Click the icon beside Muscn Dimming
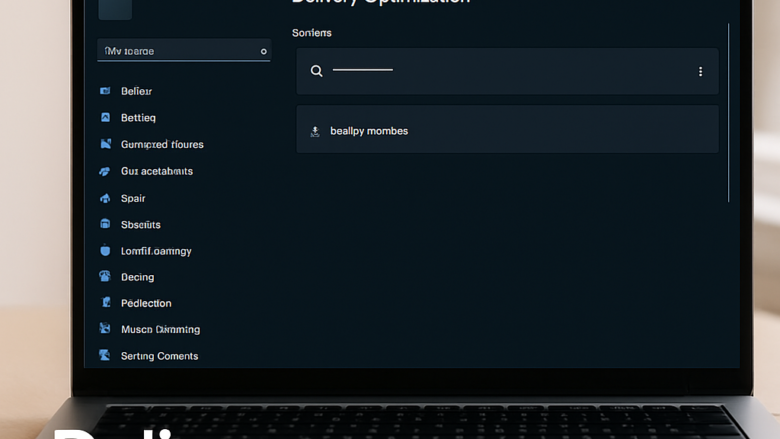This screenshot has width=780, height=439. (104, 328)
